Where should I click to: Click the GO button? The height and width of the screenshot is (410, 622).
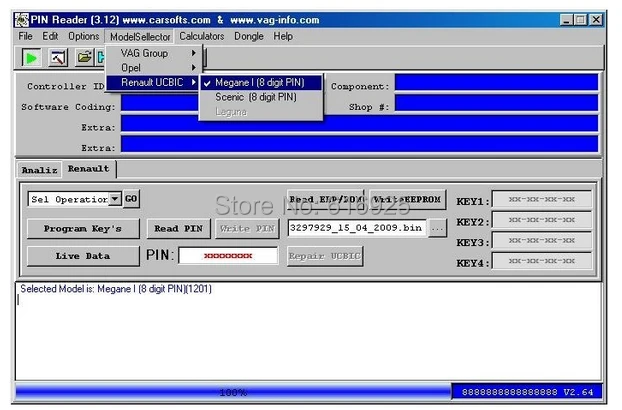point(131,199)
